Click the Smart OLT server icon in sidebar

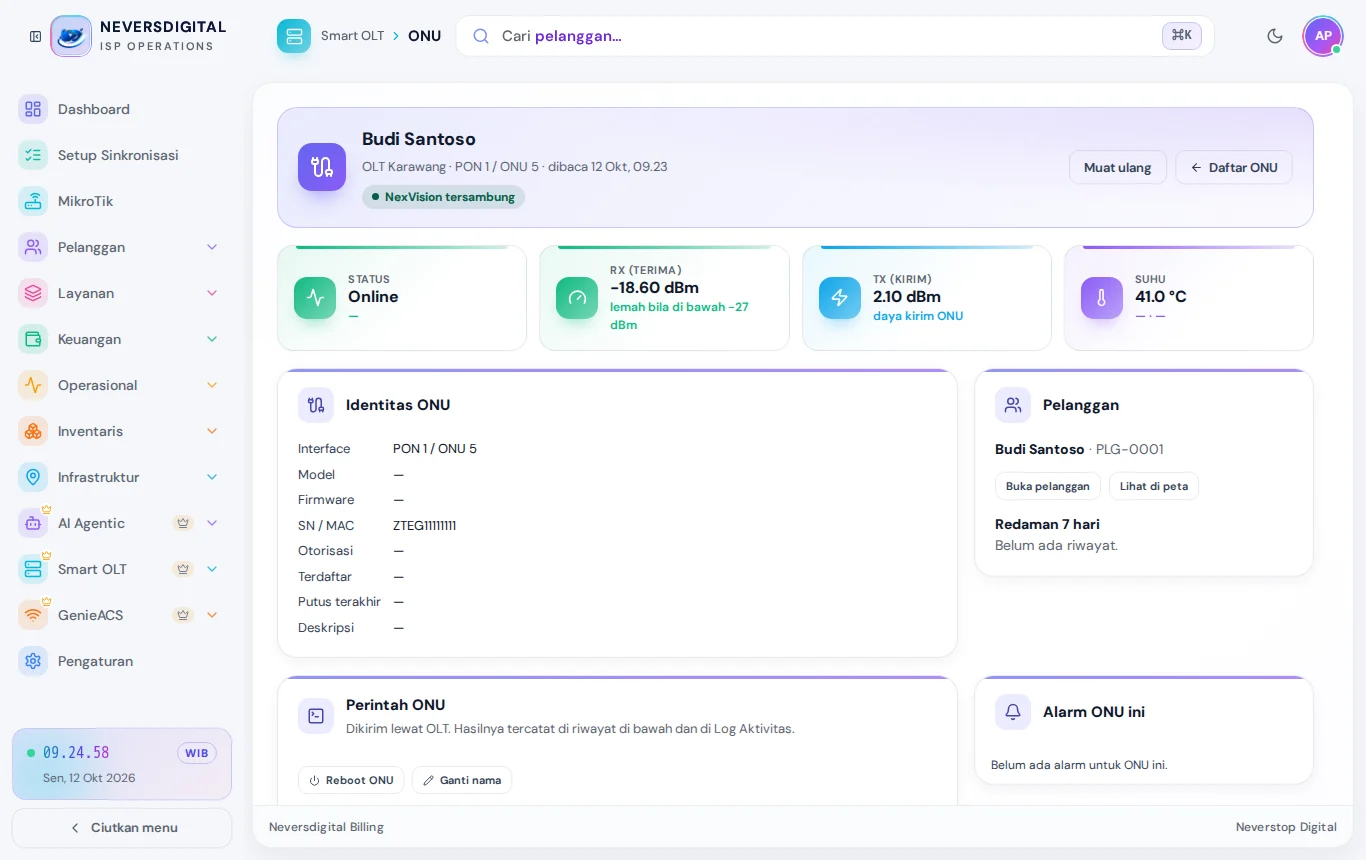33,569
